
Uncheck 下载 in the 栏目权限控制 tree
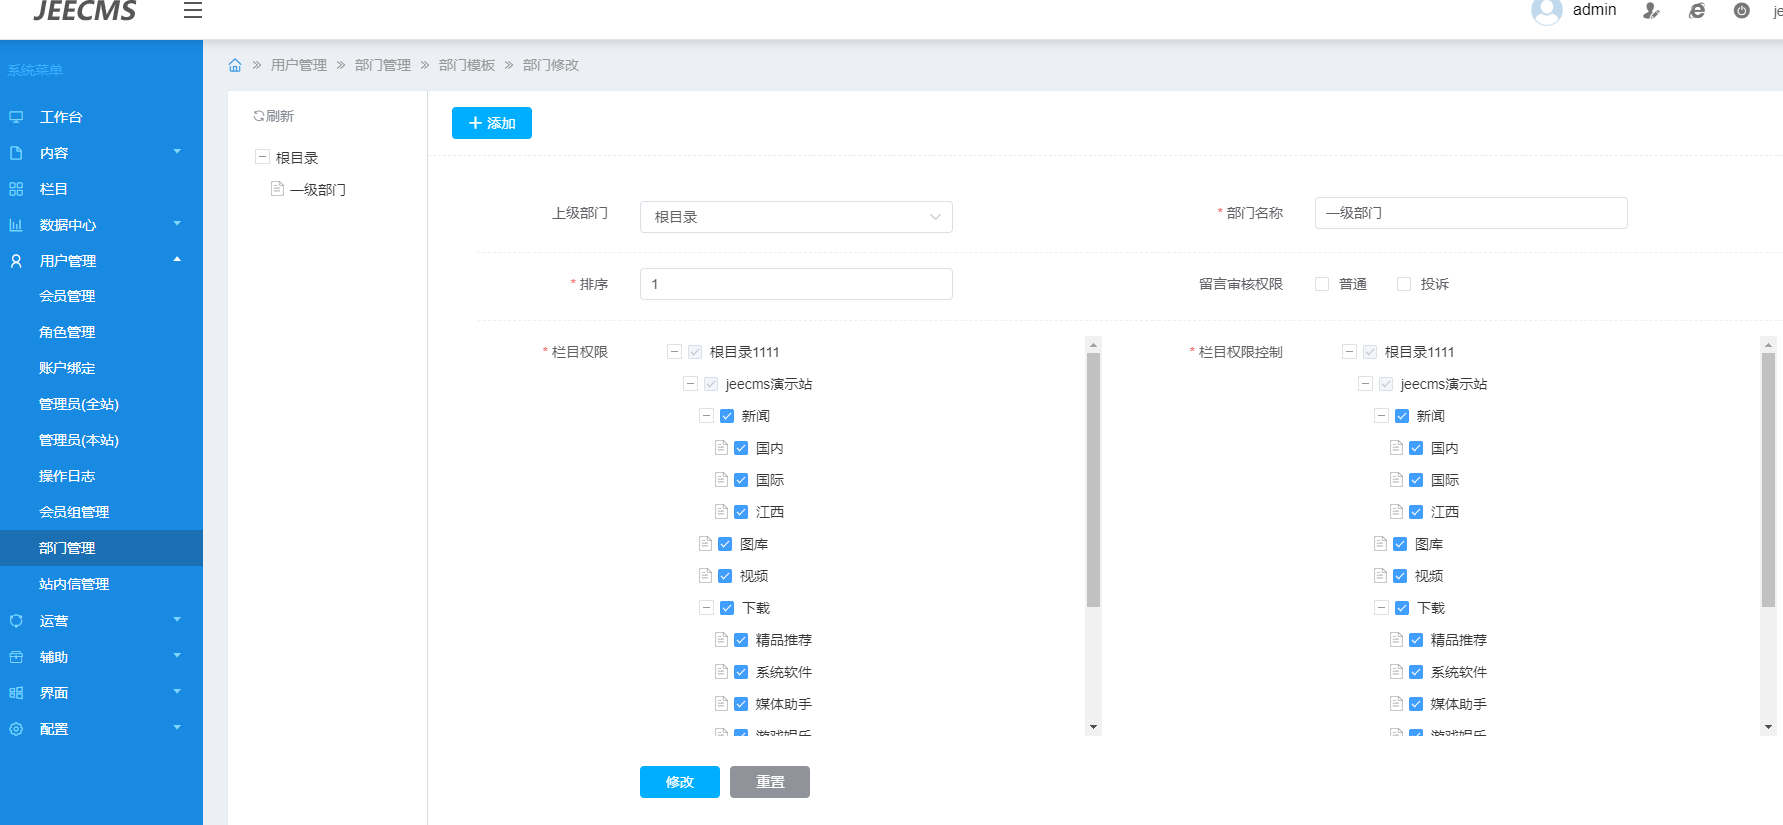[1402, 608]
